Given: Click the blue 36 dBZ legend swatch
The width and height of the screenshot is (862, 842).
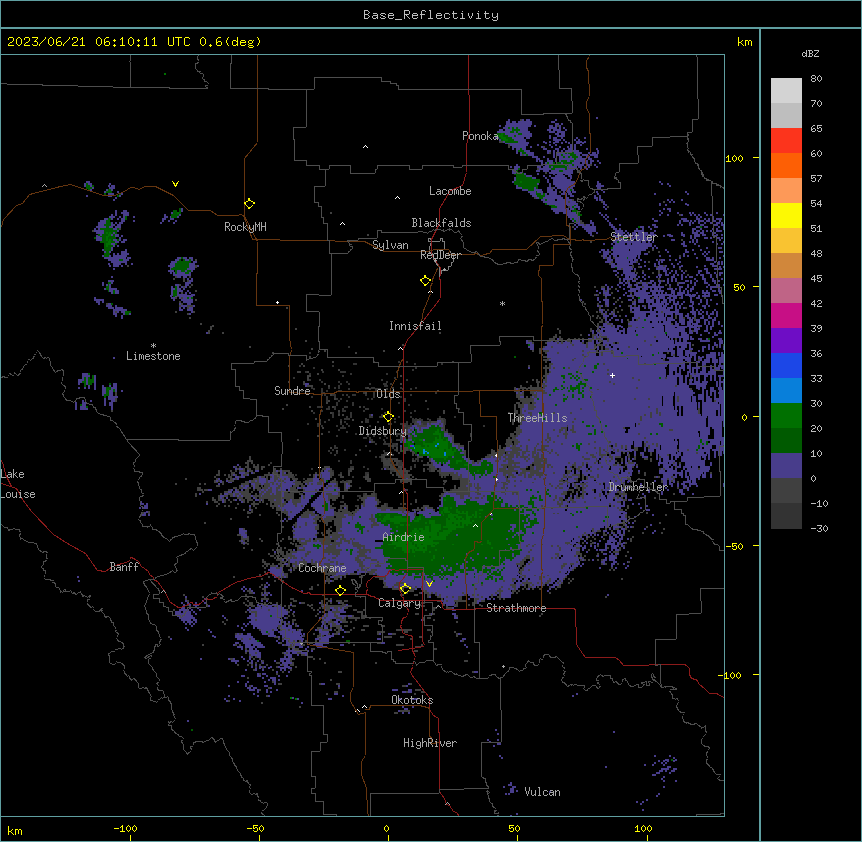Looking at the screenshot, I should coord(786,365).
